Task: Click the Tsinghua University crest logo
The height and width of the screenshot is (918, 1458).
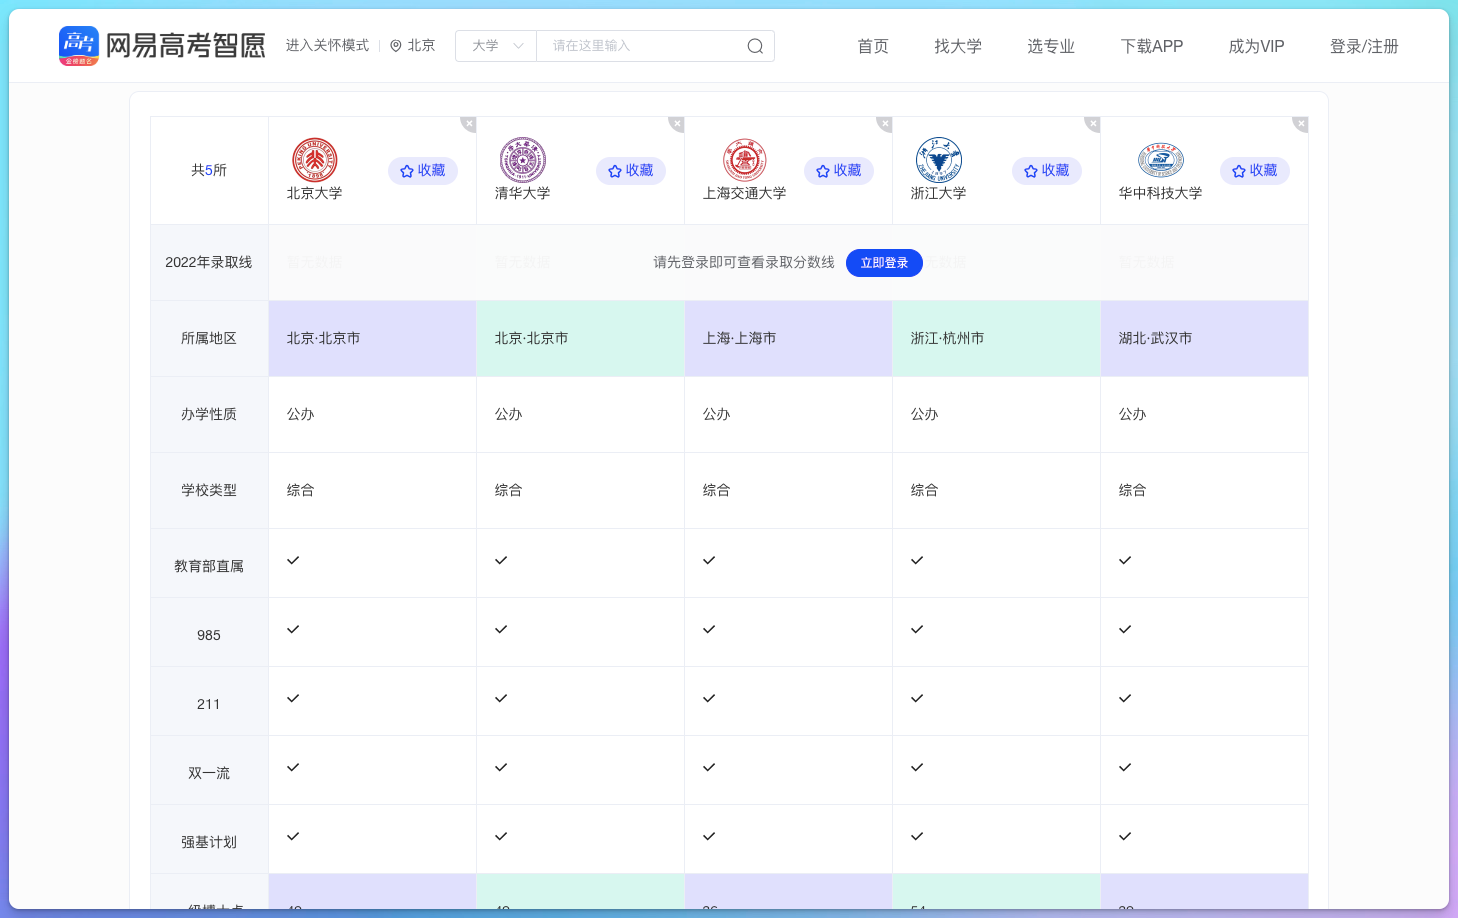Action: pyautogui.click(x=523, y=160)
